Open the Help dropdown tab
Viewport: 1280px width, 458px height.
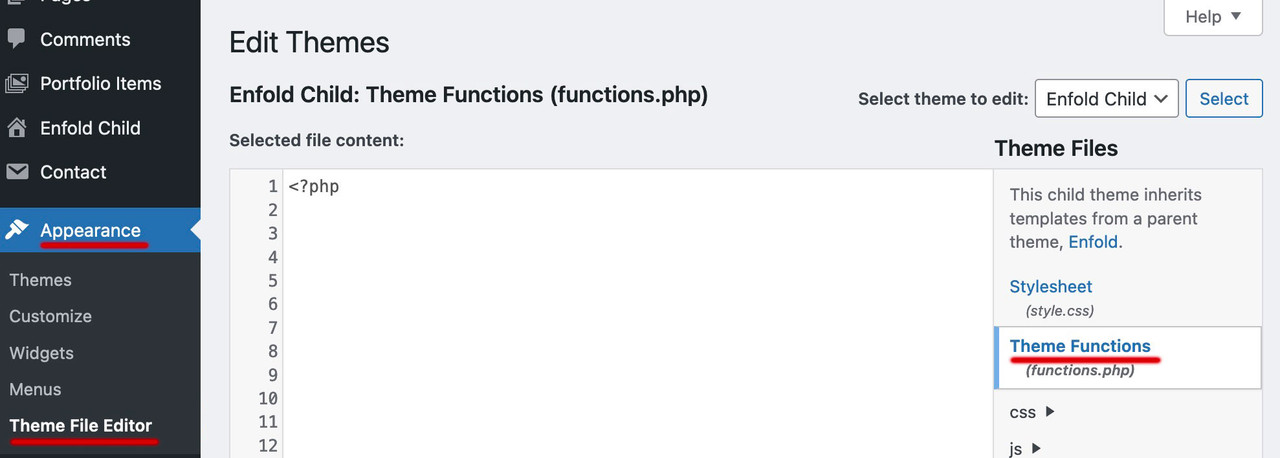1213,17
